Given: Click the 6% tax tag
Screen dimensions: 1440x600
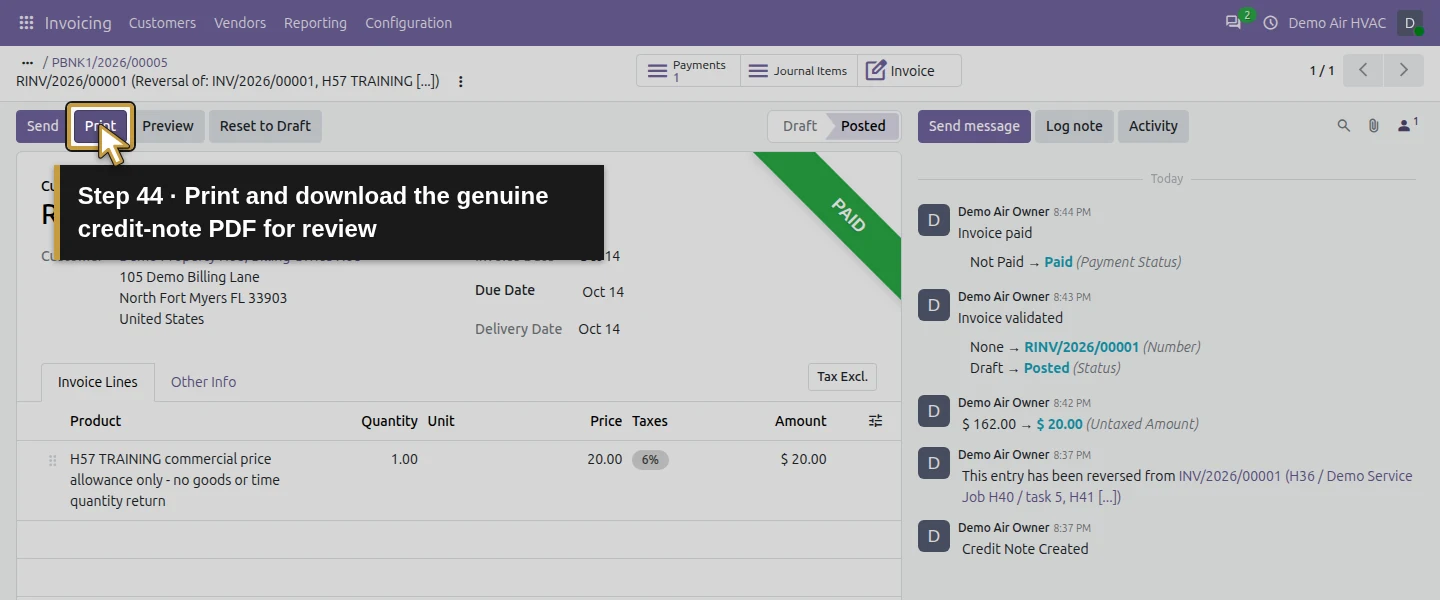Looking at the screenshot, I should [650, 460].
